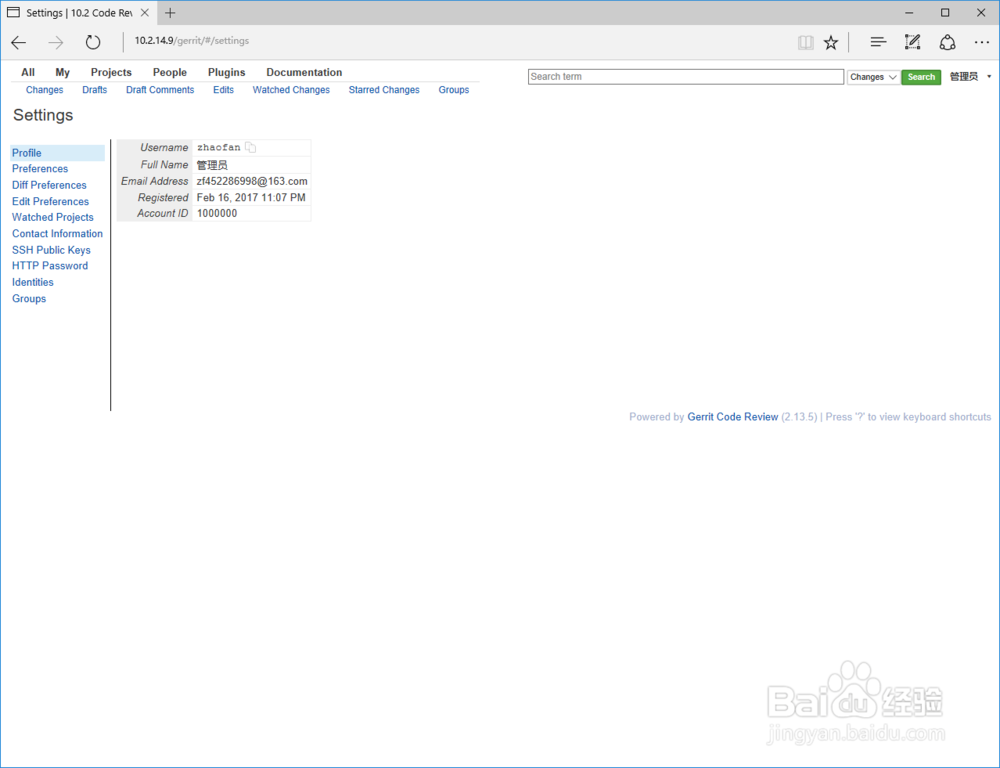The width and height of the screenshot is (1000, 768).
Task: Click the browser address bar URL
Action: point(191,41)
